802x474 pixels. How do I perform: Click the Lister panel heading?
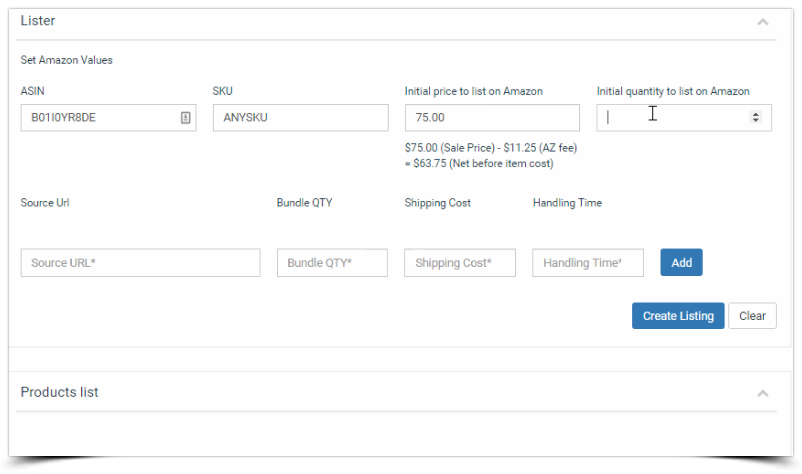tap(38, 21)
